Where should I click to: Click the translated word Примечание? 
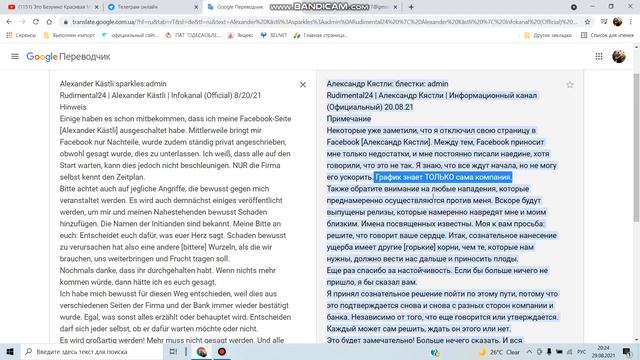pyautogui.click(x=349, y=119)
